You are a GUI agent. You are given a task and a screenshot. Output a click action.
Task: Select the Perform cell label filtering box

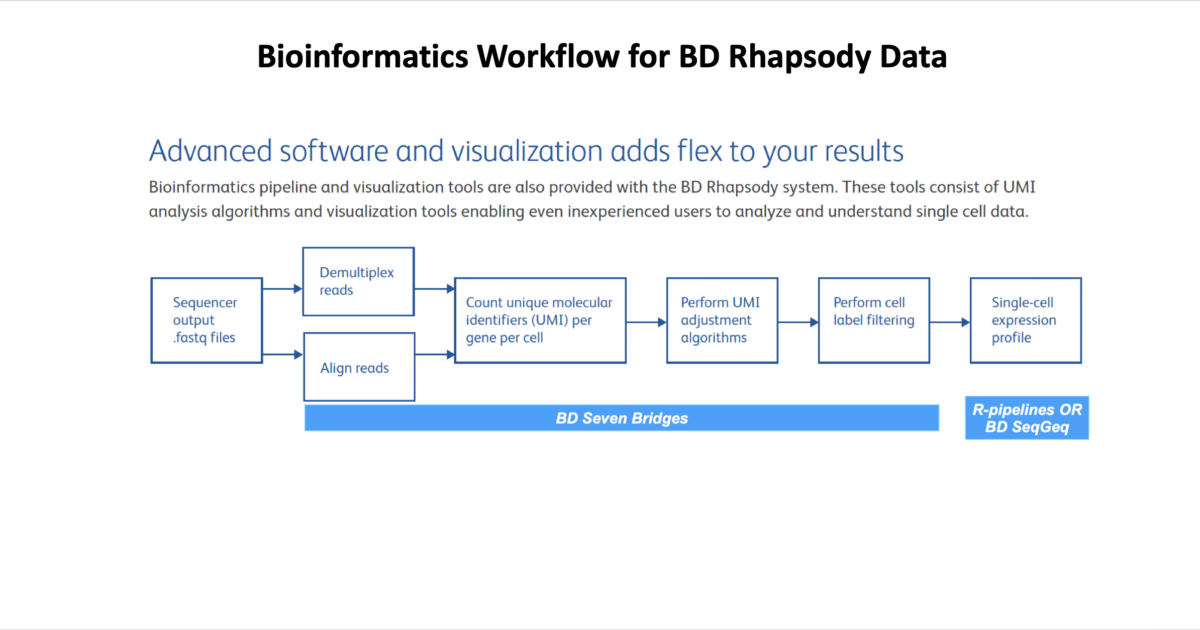click(874, 320)
